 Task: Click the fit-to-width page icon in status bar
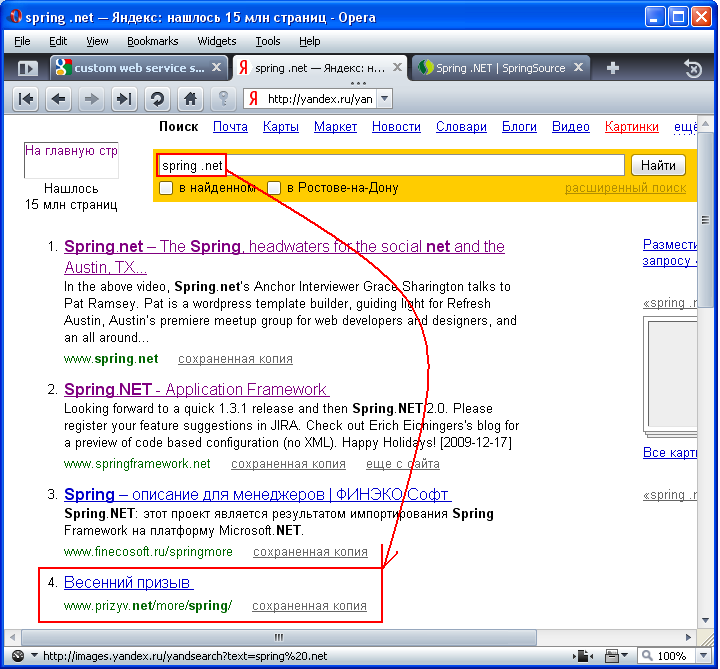pyautogui.click(x=583, y=656)
